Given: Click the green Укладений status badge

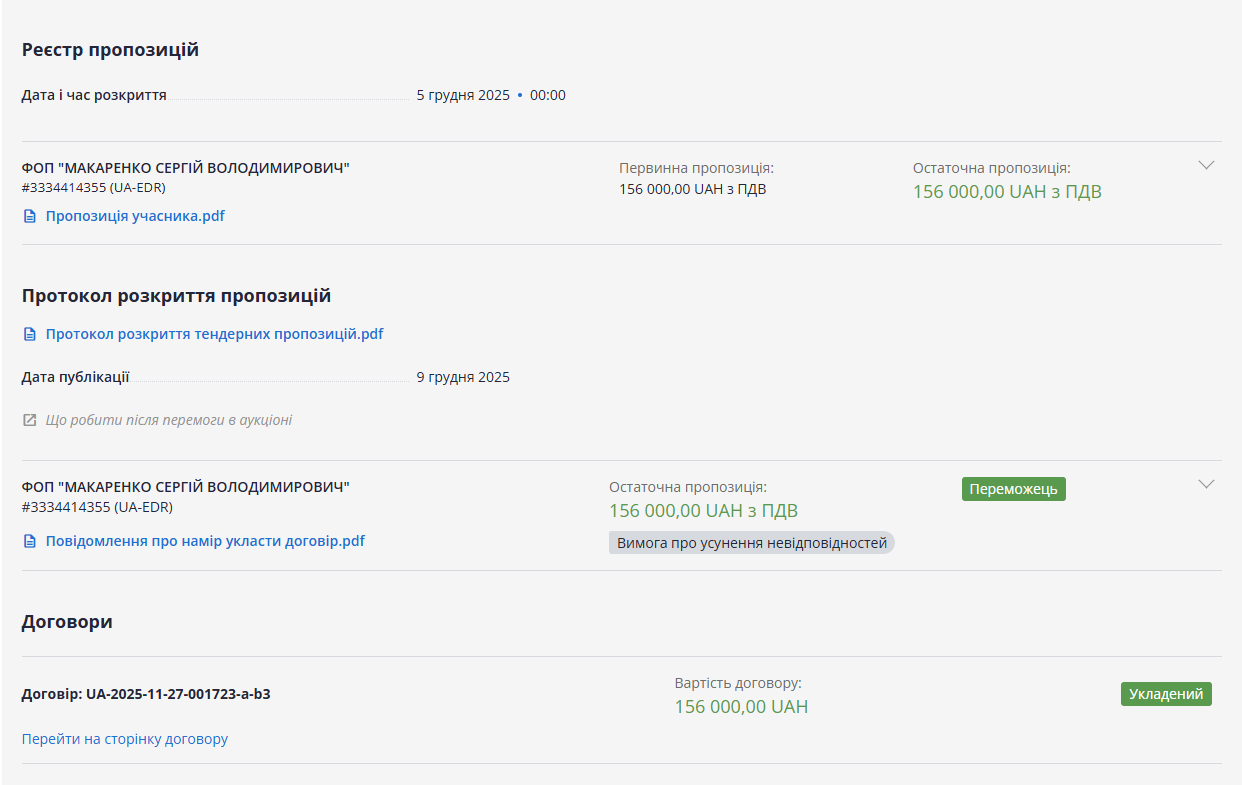Looking at the screenshot, I should (x=1165, y=694).
